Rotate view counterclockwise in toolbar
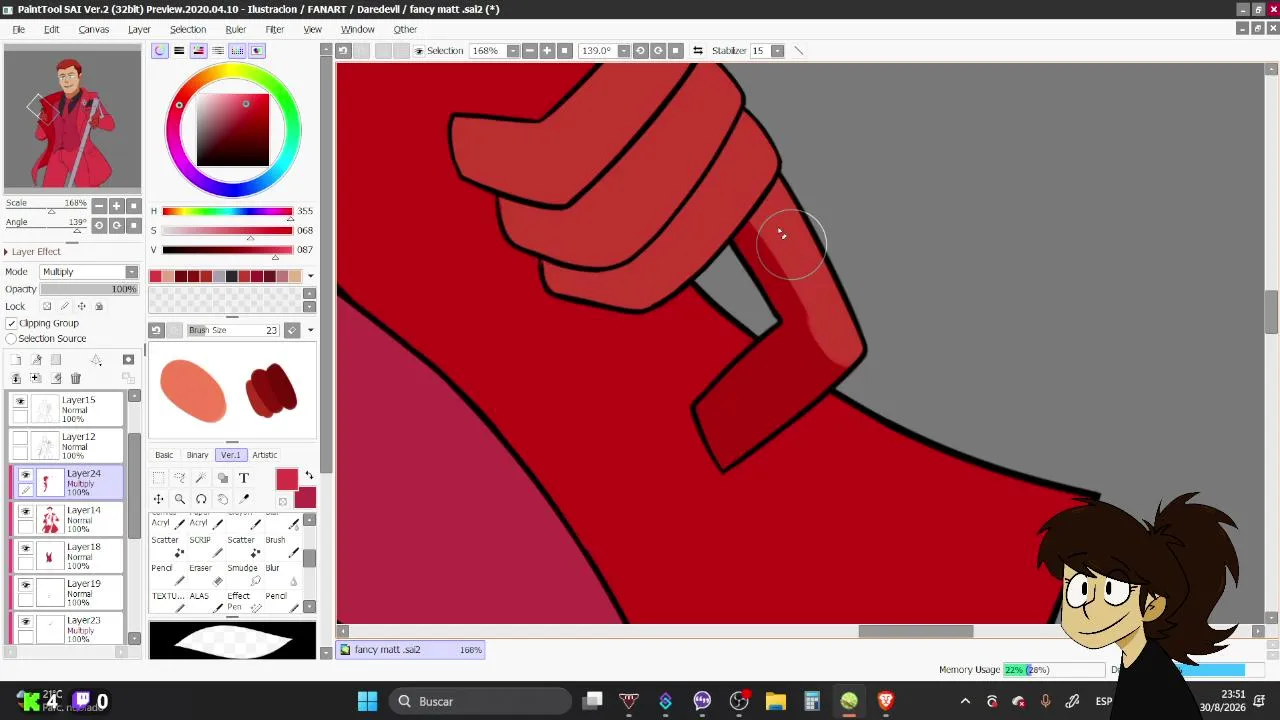The height and width of the screenshot is (720, 1280). pos(641,51)
